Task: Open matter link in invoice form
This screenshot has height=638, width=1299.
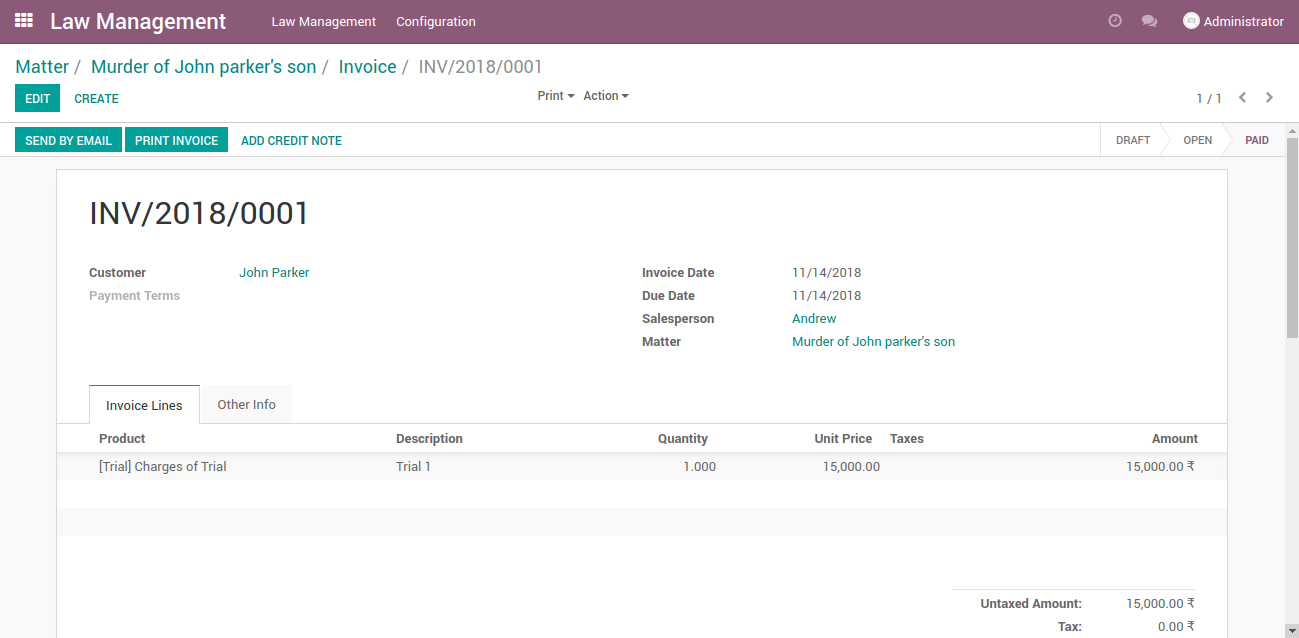Action: click(x=873, y=341)
